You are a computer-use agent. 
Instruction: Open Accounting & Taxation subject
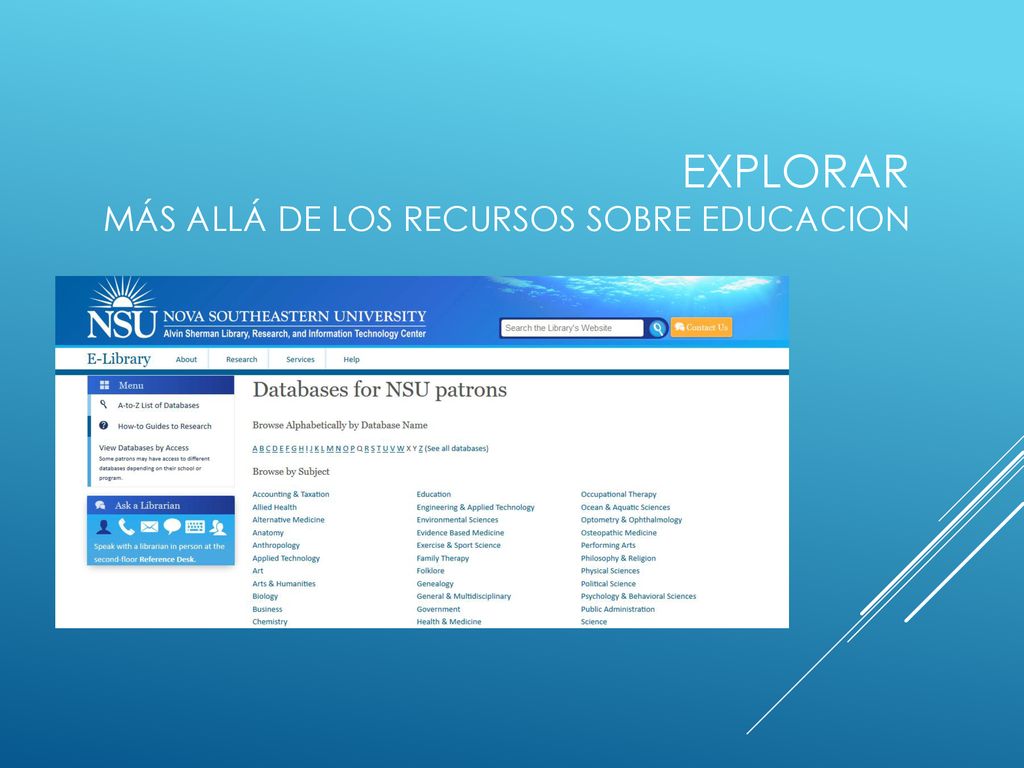pyautogui.click(x=291, y=494)
